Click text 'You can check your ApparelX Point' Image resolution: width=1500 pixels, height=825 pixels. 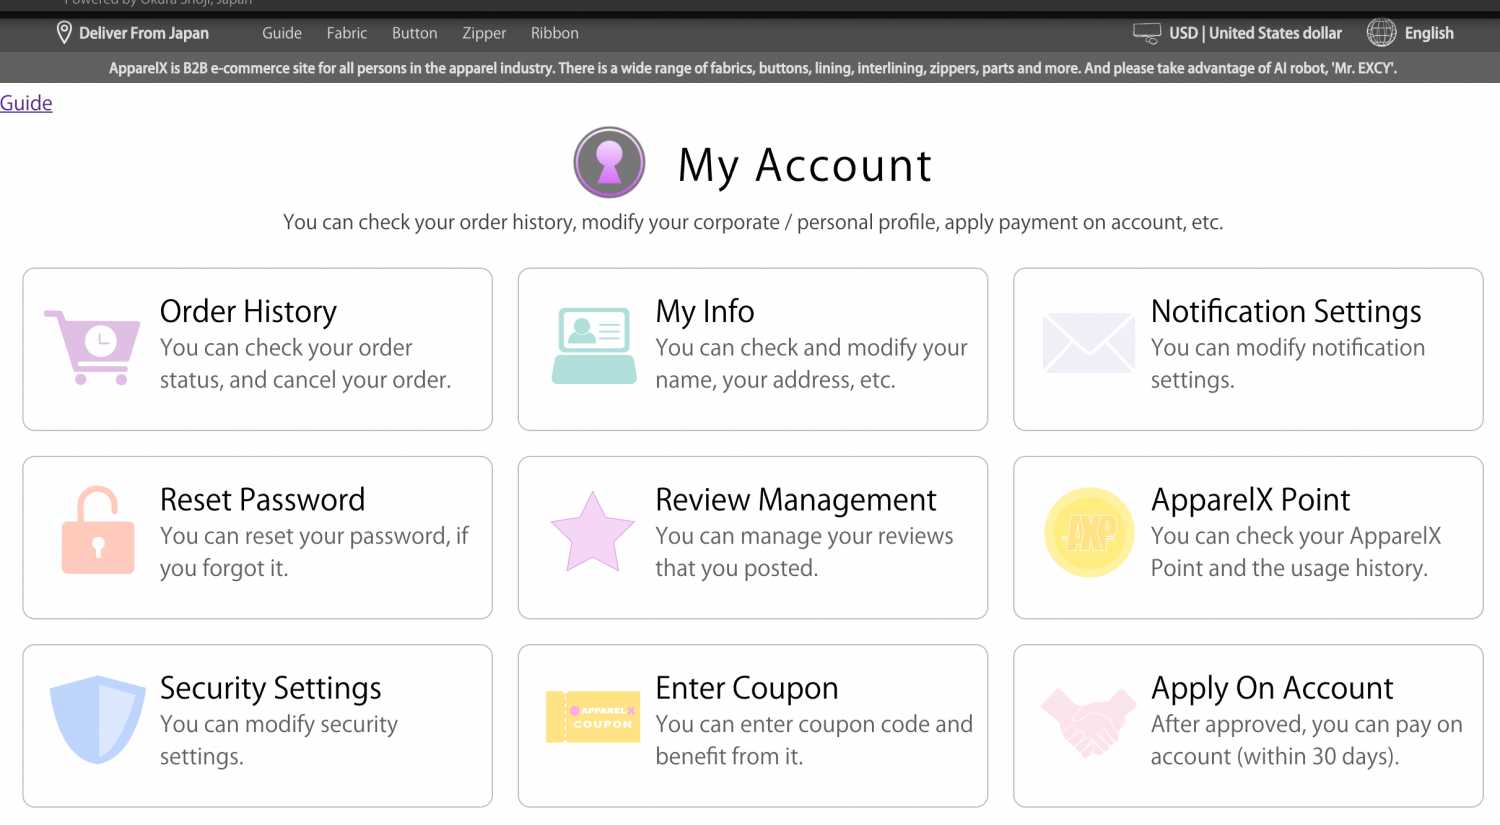[x=1296, y=552]
